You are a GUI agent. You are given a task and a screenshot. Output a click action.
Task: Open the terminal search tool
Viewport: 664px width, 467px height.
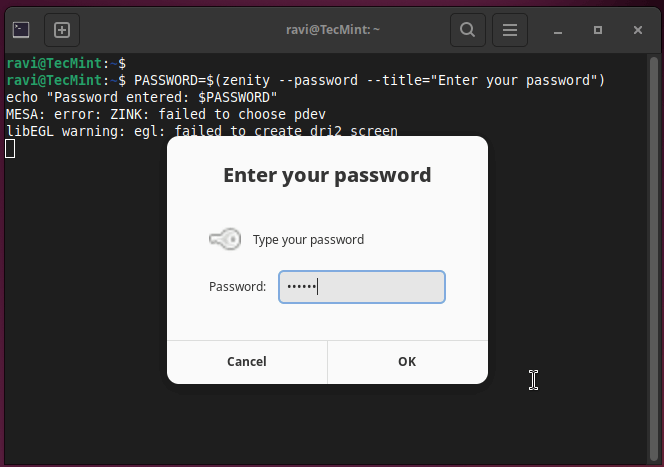[x=467, y=30]
